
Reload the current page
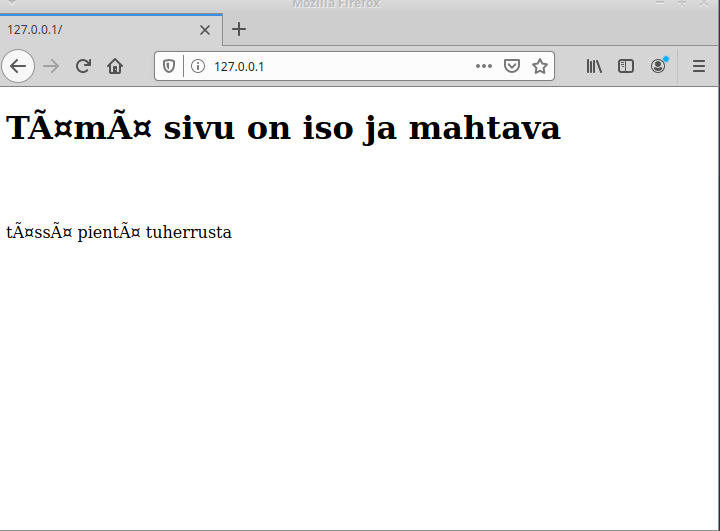(83, 66)
